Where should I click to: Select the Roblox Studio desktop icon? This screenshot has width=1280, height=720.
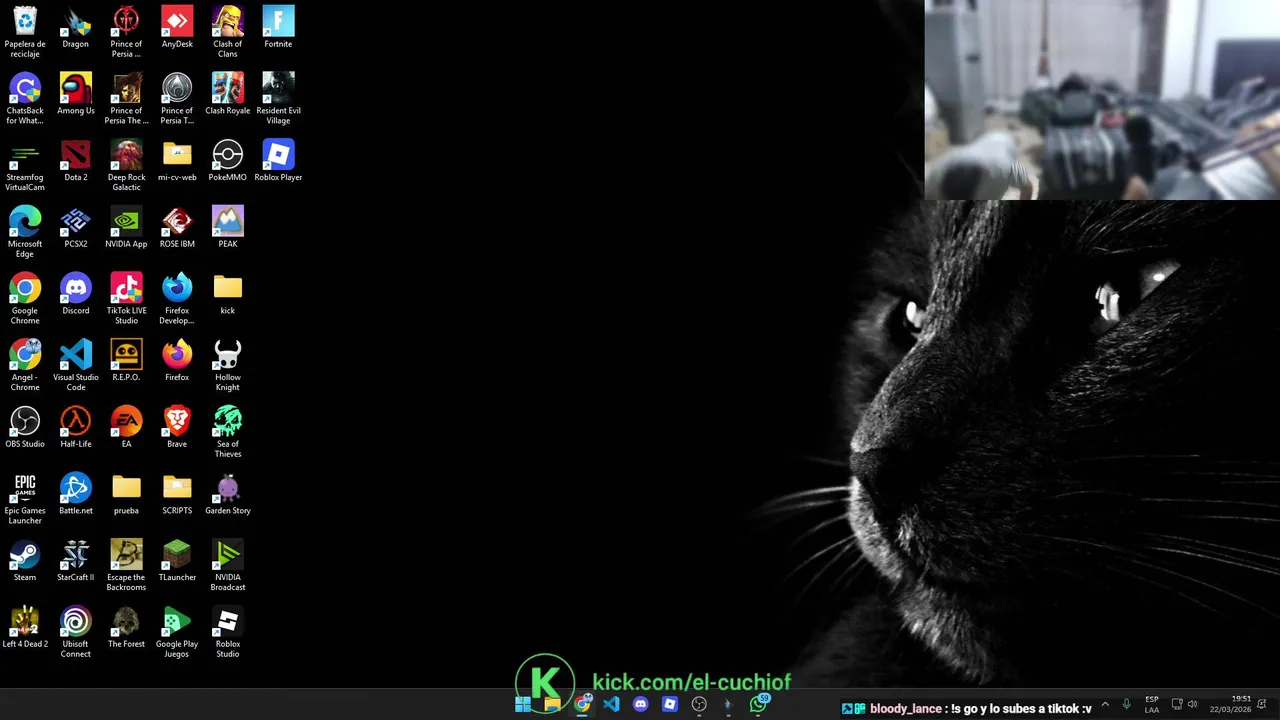[227, 632]
